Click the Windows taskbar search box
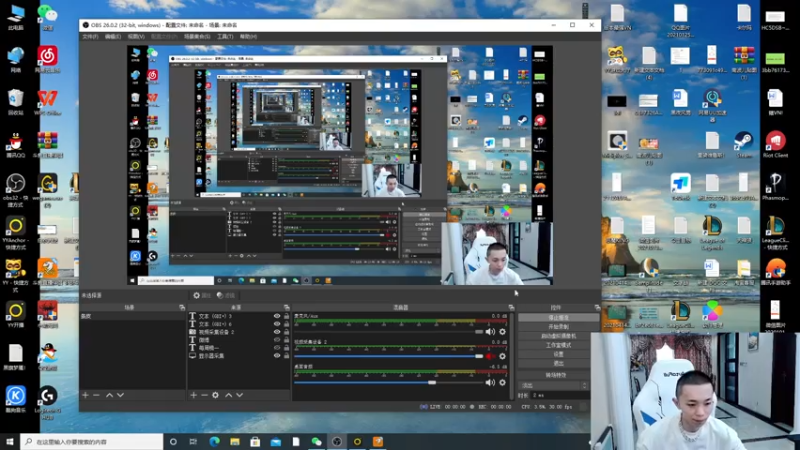The width and height of the screenshot is (800, 450). 92,442
